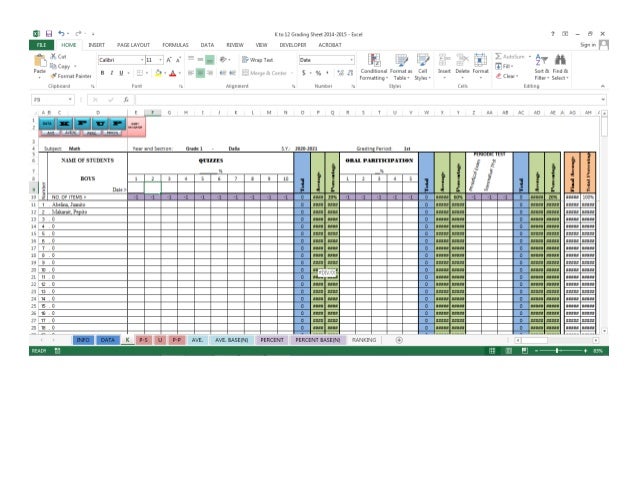This screenshot has width=638, height=493.
Task: Open the Name Box dropdown arrow
Action: coord(70,100)
